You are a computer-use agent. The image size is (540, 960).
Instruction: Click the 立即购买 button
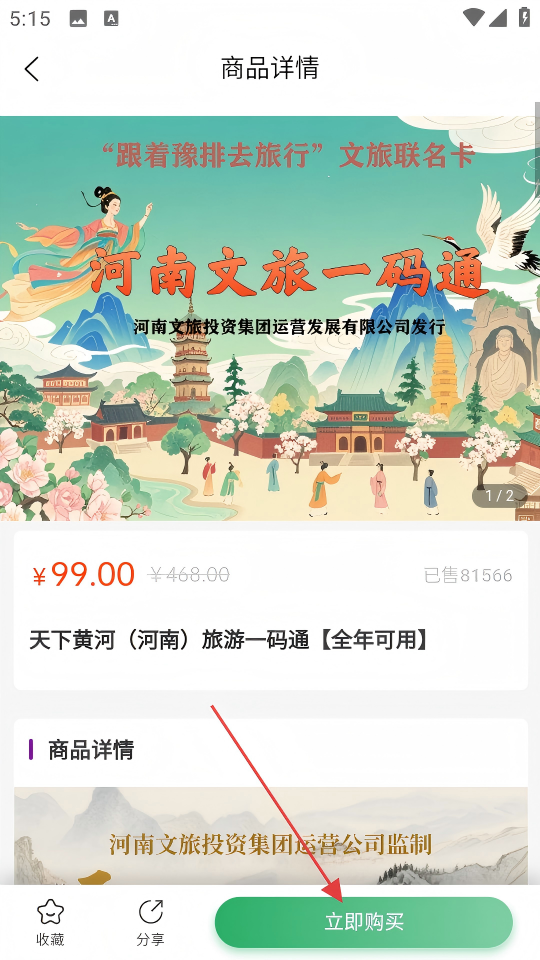[364, 922]
